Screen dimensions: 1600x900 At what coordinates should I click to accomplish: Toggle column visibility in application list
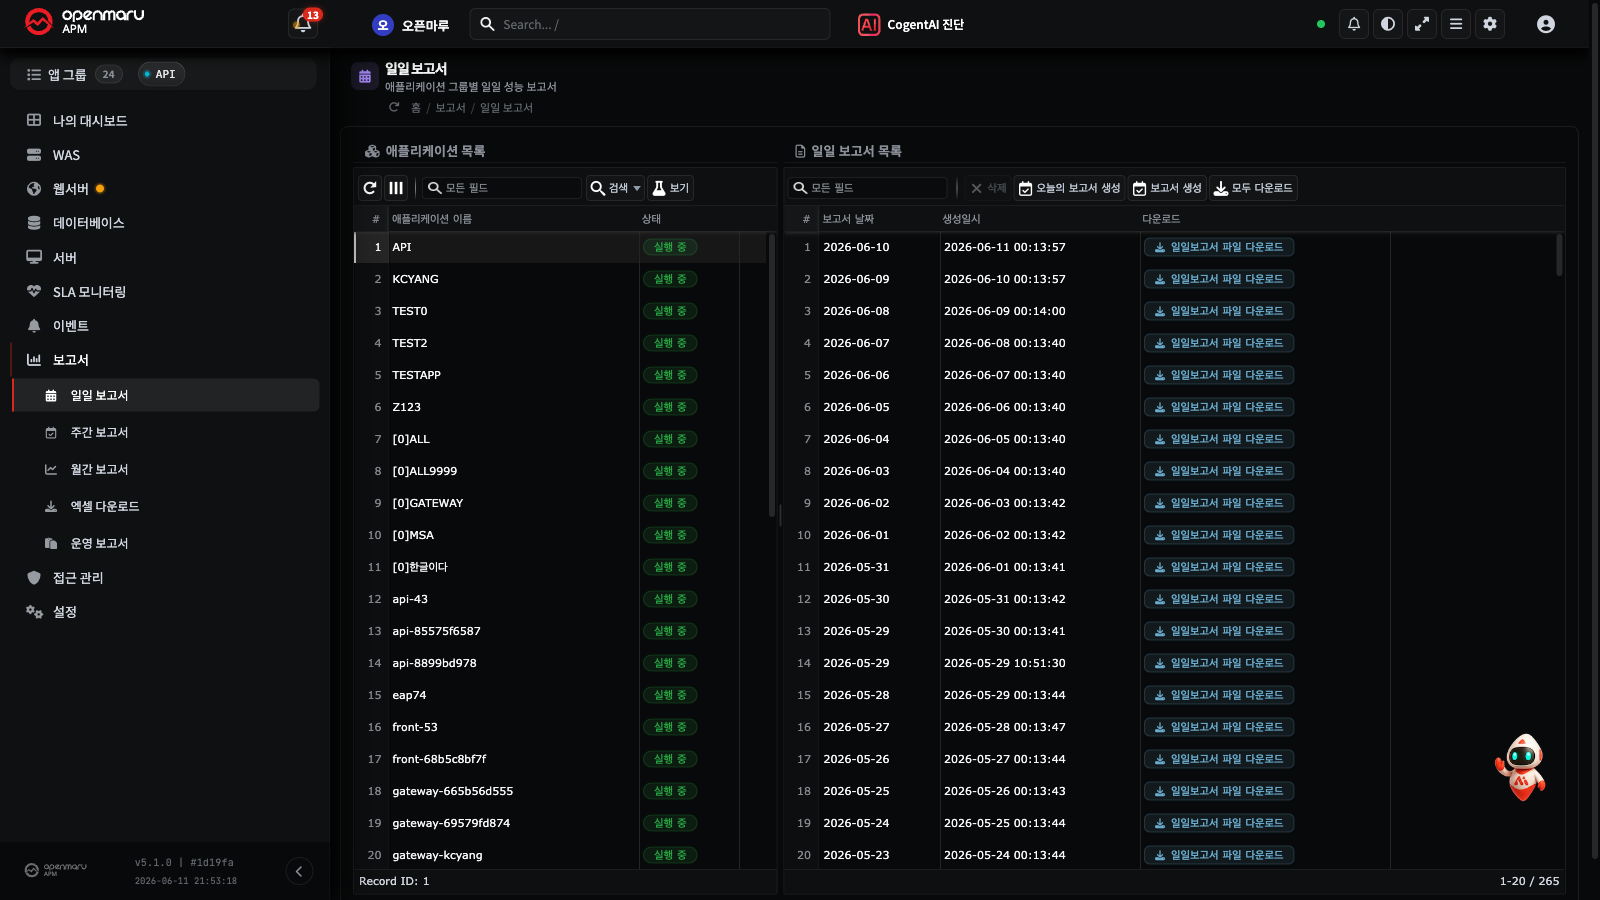coord(396,188)
